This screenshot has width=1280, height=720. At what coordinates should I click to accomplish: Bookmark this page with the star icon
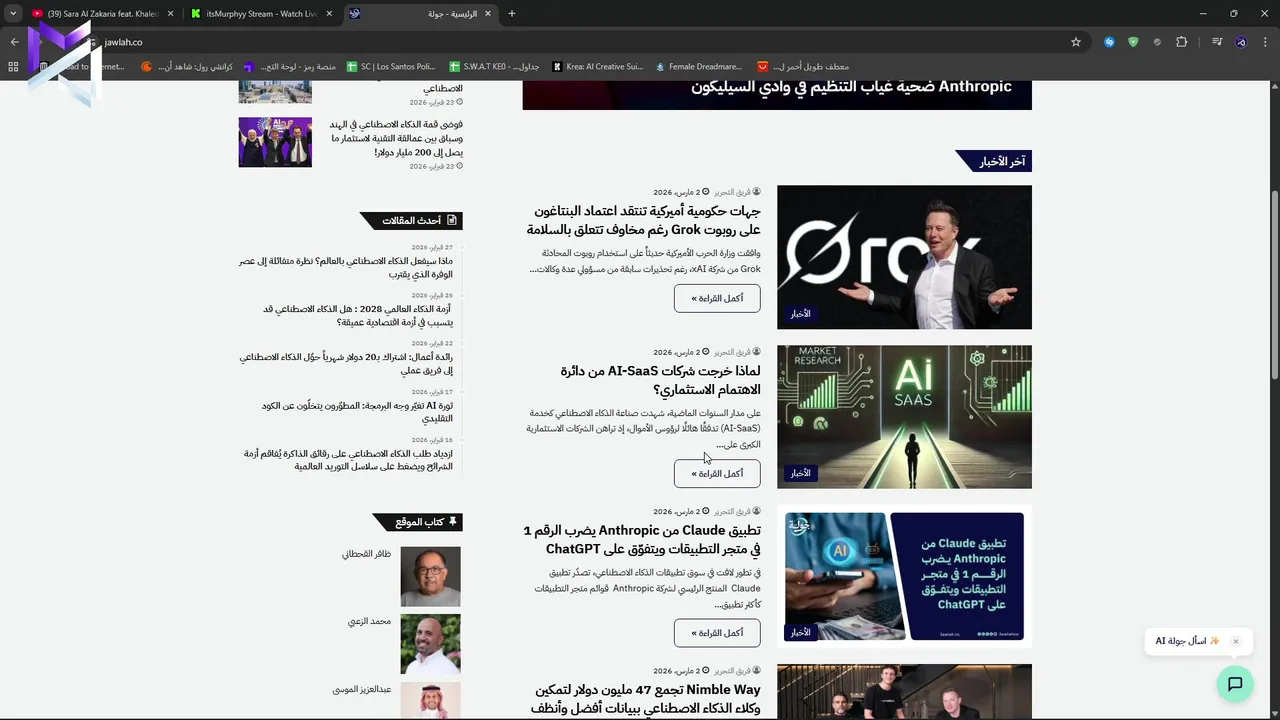click(1076, 42)
